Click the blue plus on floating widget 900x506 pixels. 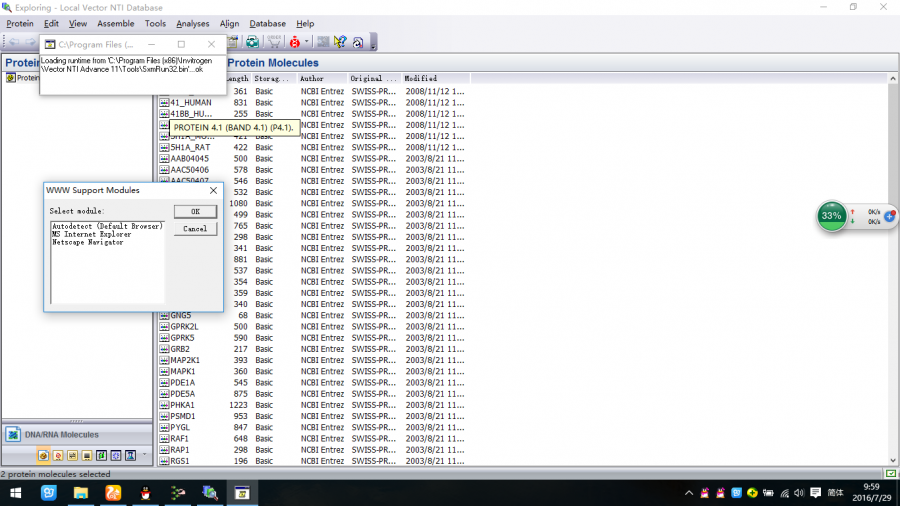[890, 216]
